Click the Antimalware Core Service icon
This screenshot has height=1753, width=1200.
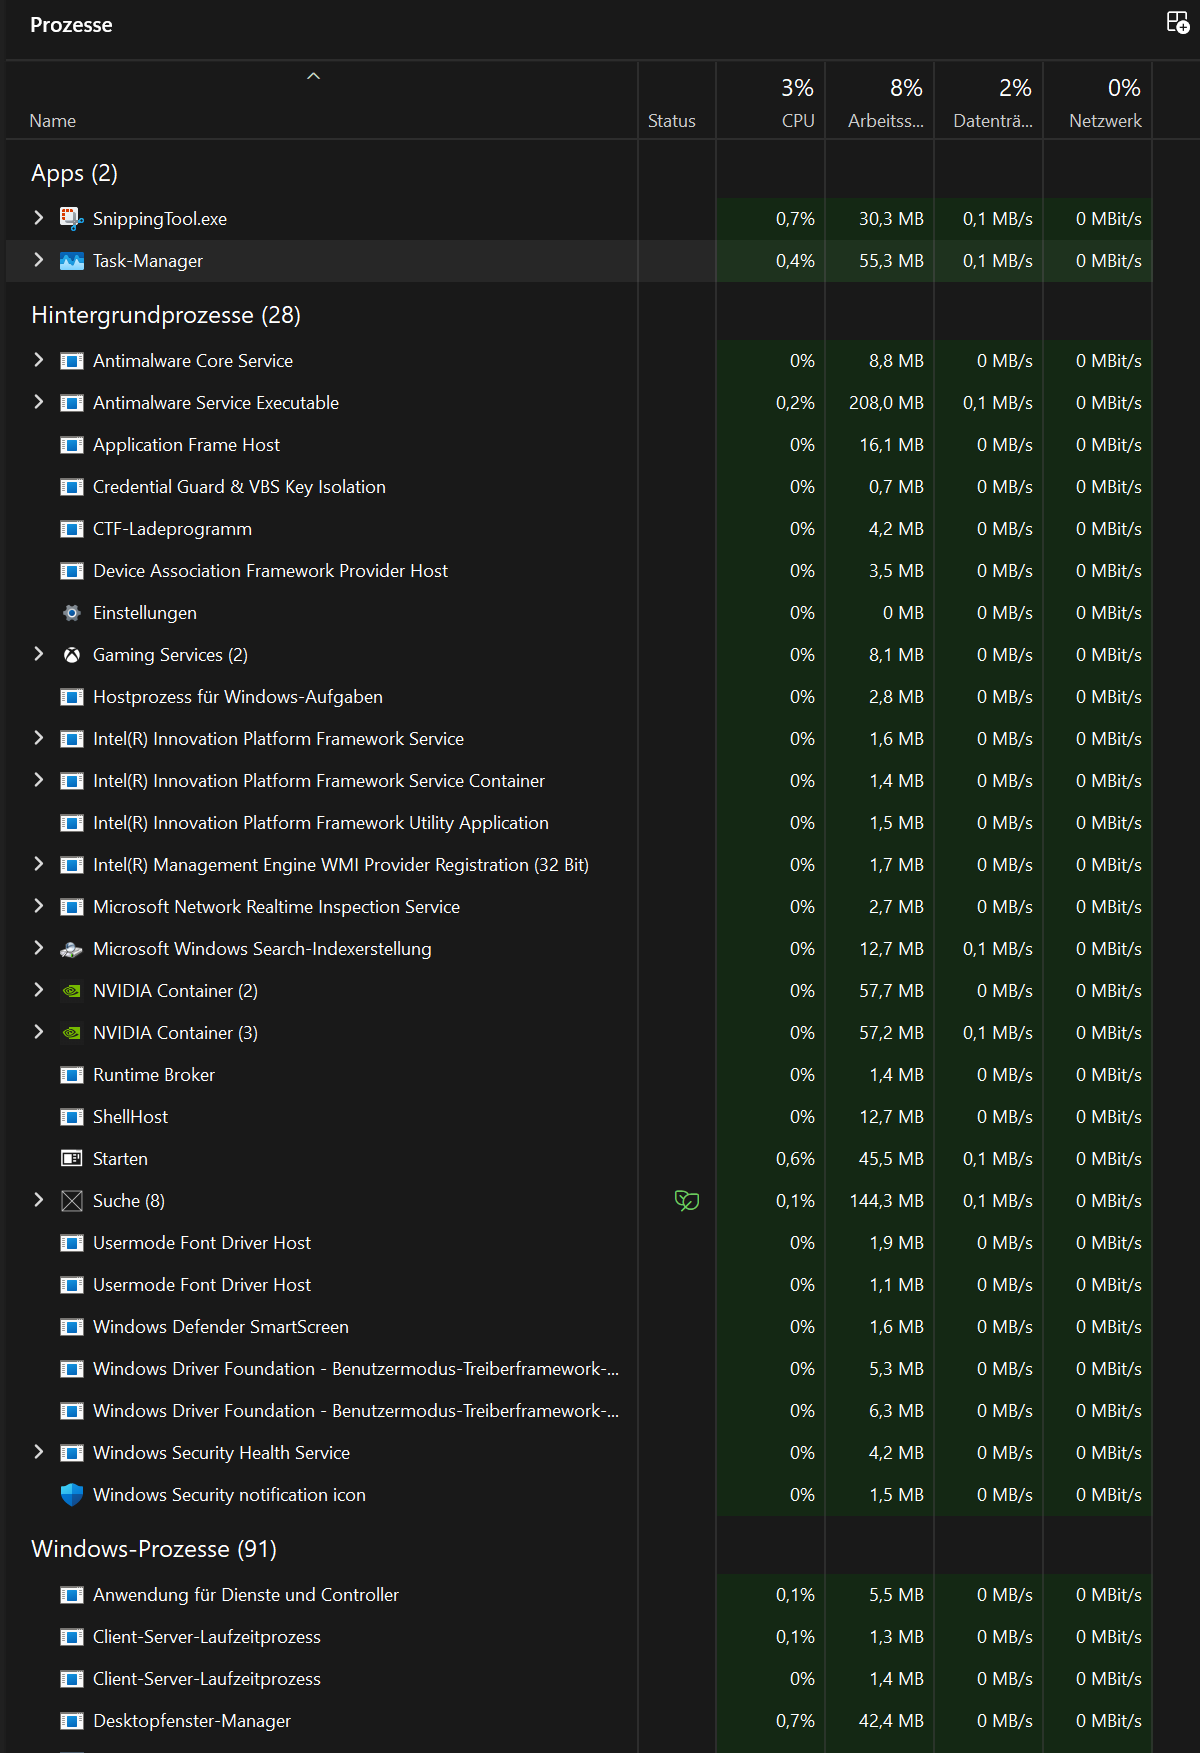point(71,361)
